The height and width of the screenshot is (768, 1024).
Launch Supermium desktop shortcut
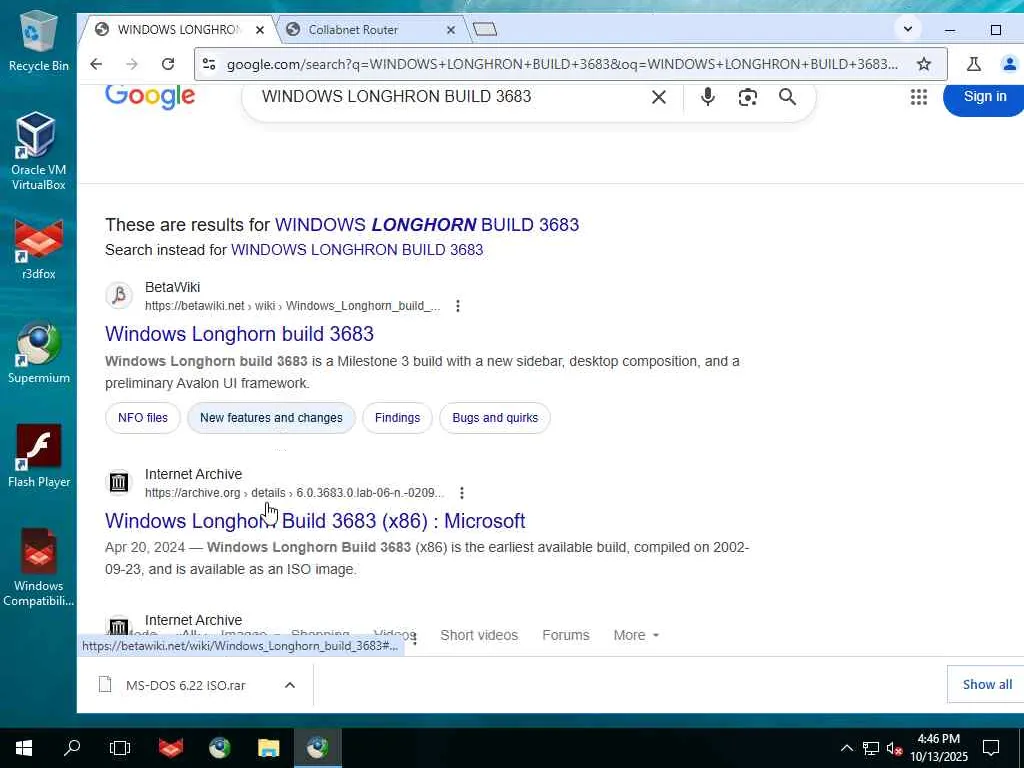pyautogui.click(x=38, y=353)
